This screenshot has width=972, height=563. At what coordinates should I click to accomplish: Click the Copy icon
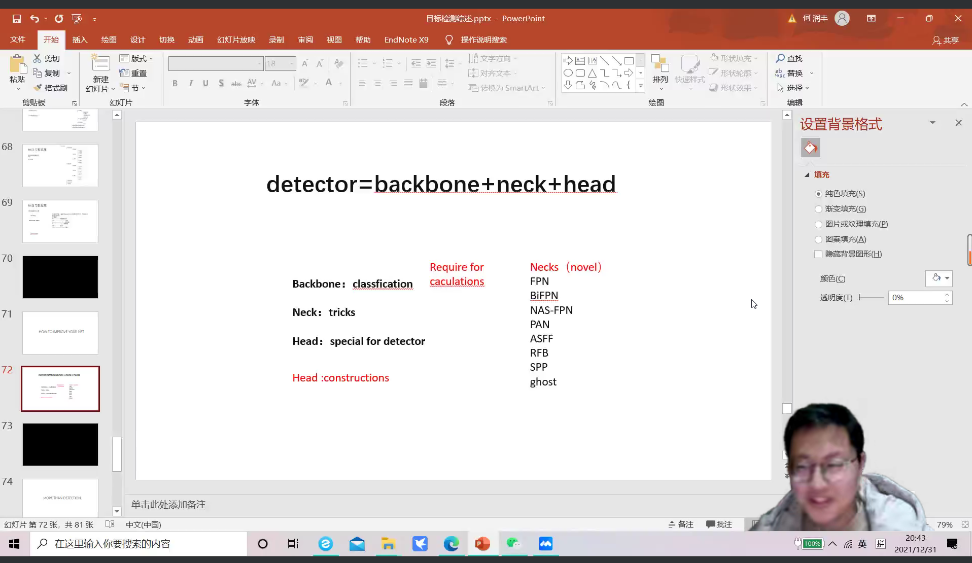click(x=37, y=73)
